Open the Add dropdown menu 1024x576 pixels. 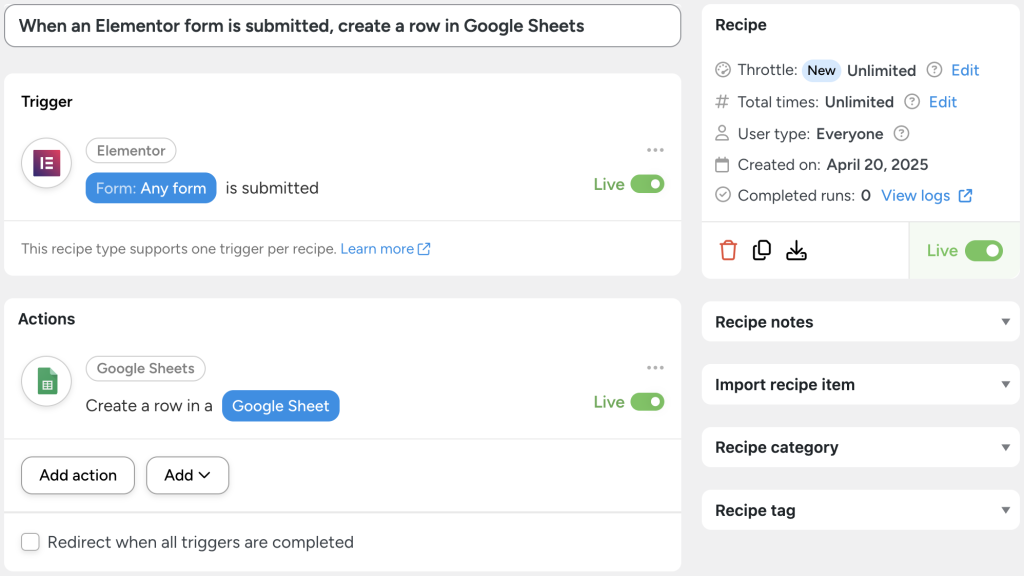187,475
